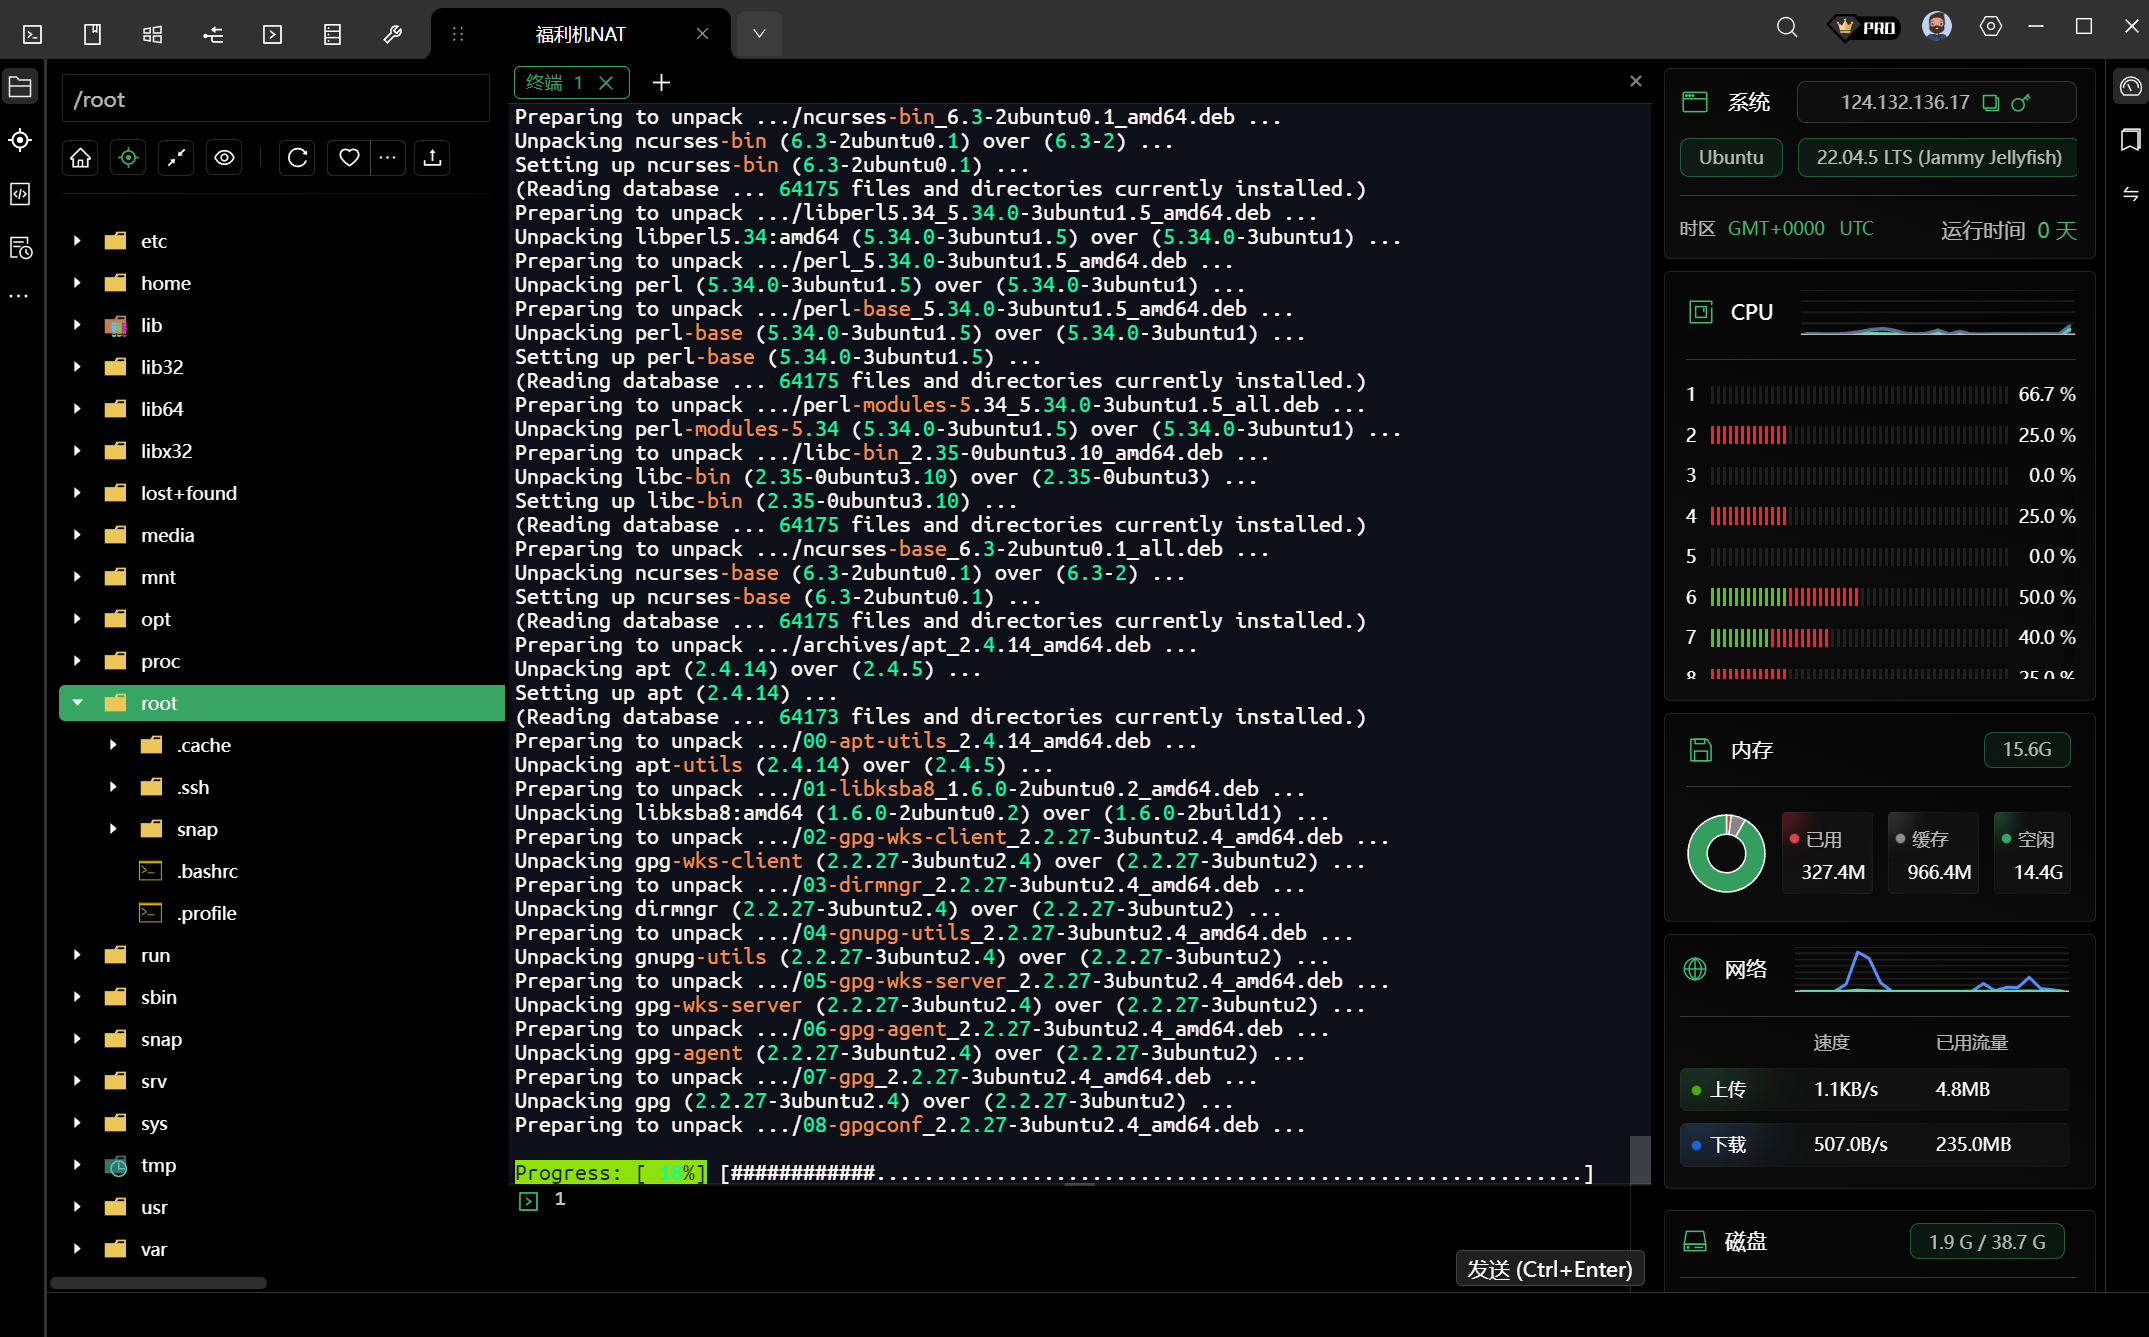Click the terminal vertical scrollbar thumb
Image resolution: width=2149 pixels, height=1337 pixels.
pyautogui.click(x=1639, y=1160)
